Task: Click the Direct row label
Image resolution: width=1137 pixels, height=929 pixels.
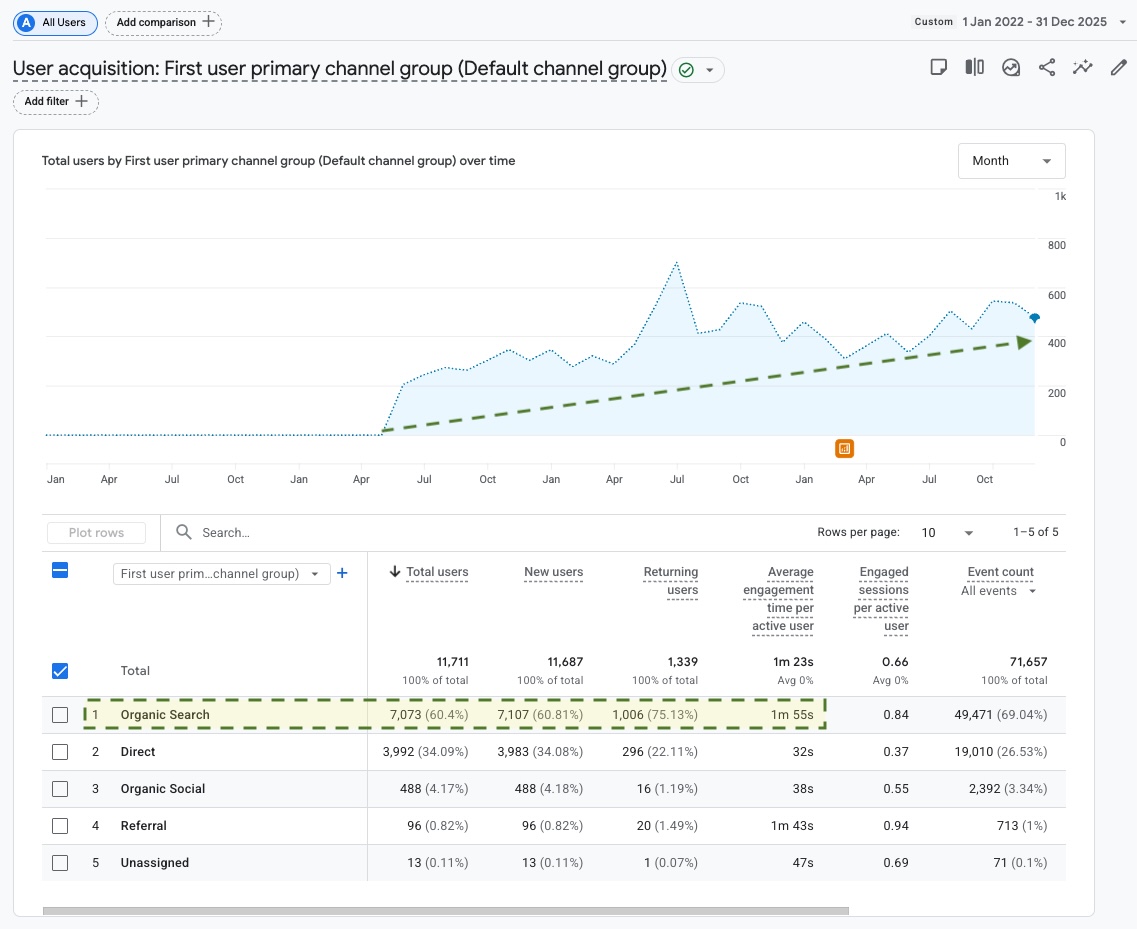Action: click(138, 752)
